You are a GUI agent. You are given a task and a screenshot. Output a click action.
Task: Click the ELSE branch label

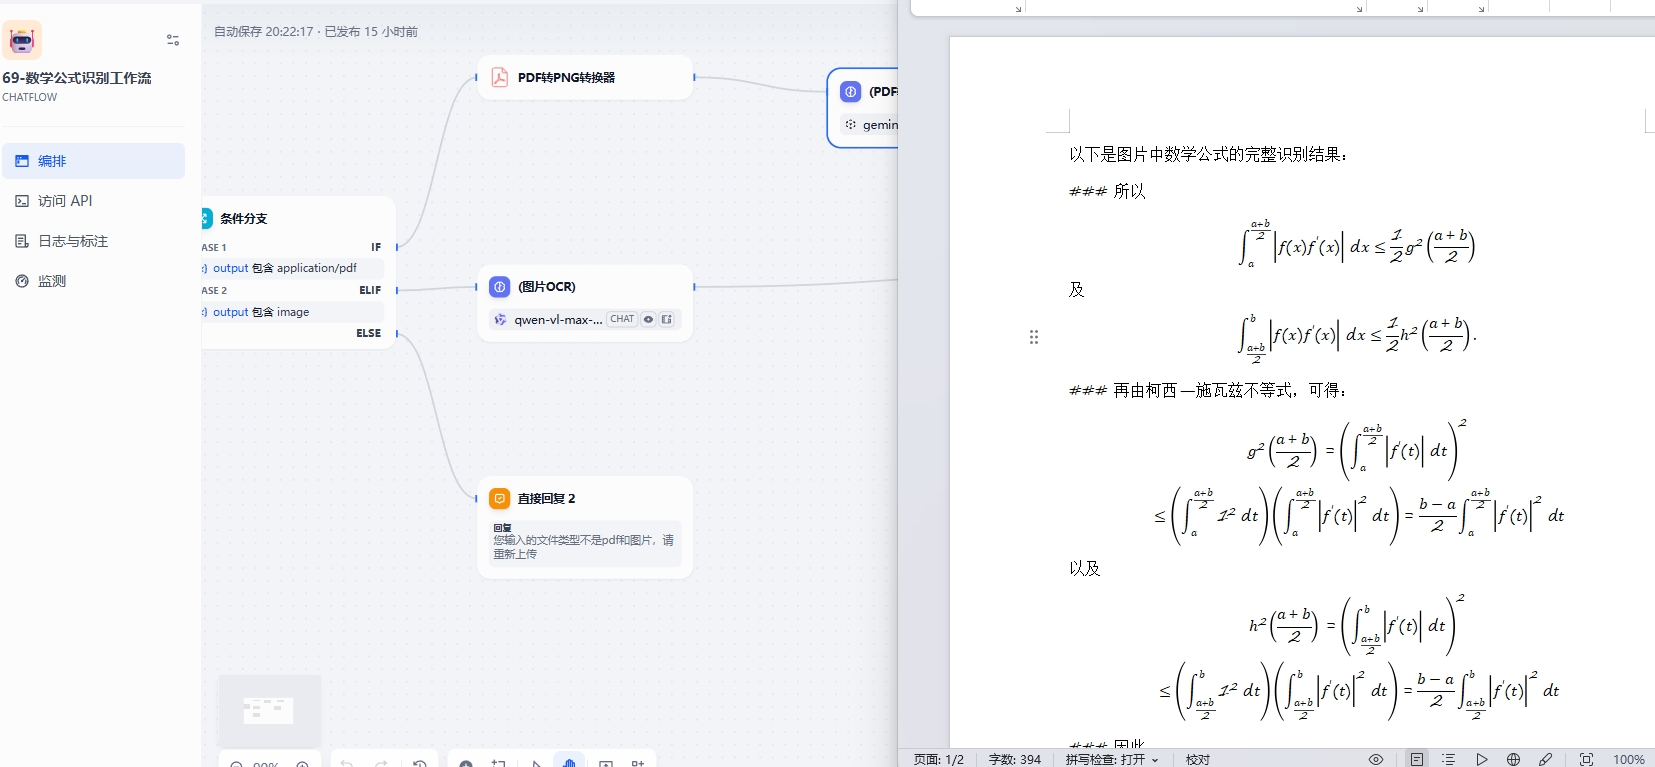pos(368,333)
